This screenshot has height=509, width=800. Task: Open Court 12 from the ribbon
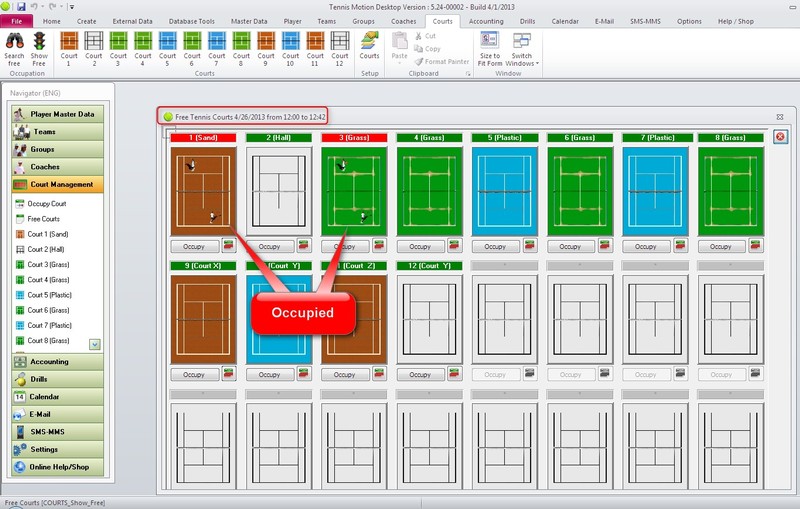pos(339,42)
